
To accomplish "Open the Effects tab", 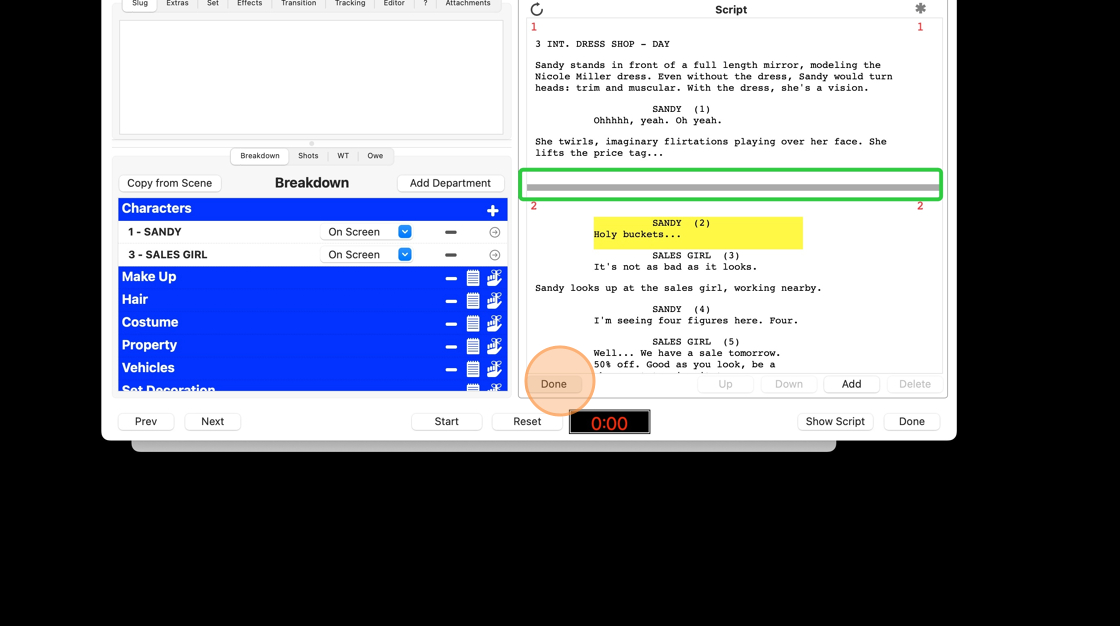I will click(249, 4).
